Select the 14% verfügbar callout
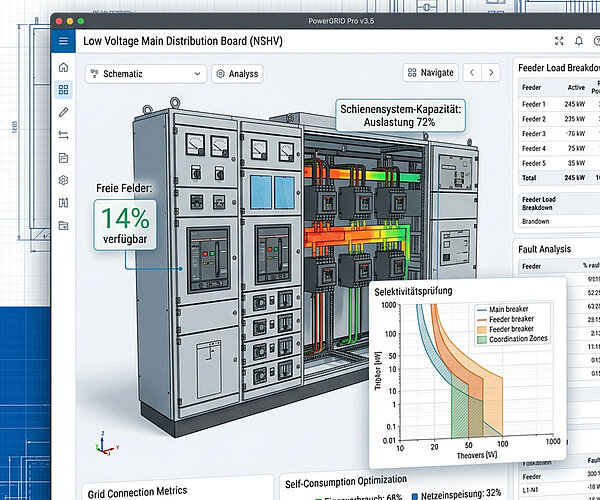Image resolution: width=600 pixels, height=500 pixels. pyautogui.click(x=125, y=225)
